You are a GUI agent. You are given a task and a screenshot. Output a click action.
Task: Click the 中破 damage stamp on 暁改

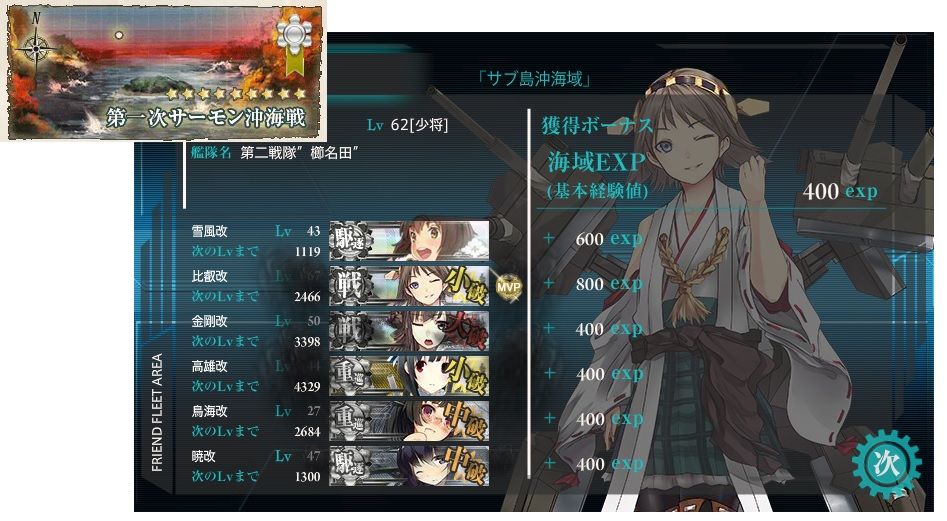[x=466, y=466]
